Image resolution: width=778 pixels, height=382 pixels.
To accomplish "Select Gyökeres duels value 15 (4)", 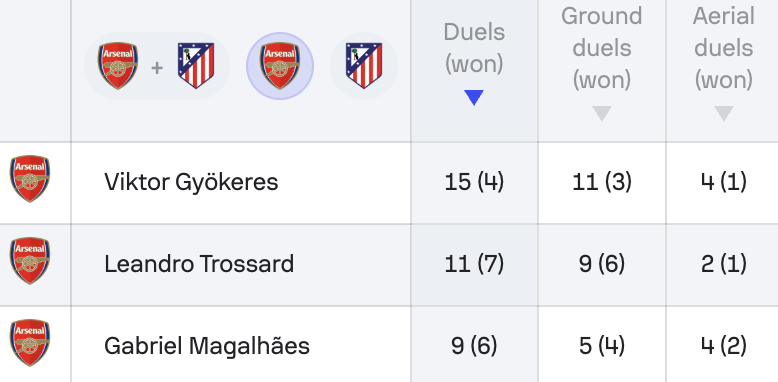I will [x=474, y=182].
